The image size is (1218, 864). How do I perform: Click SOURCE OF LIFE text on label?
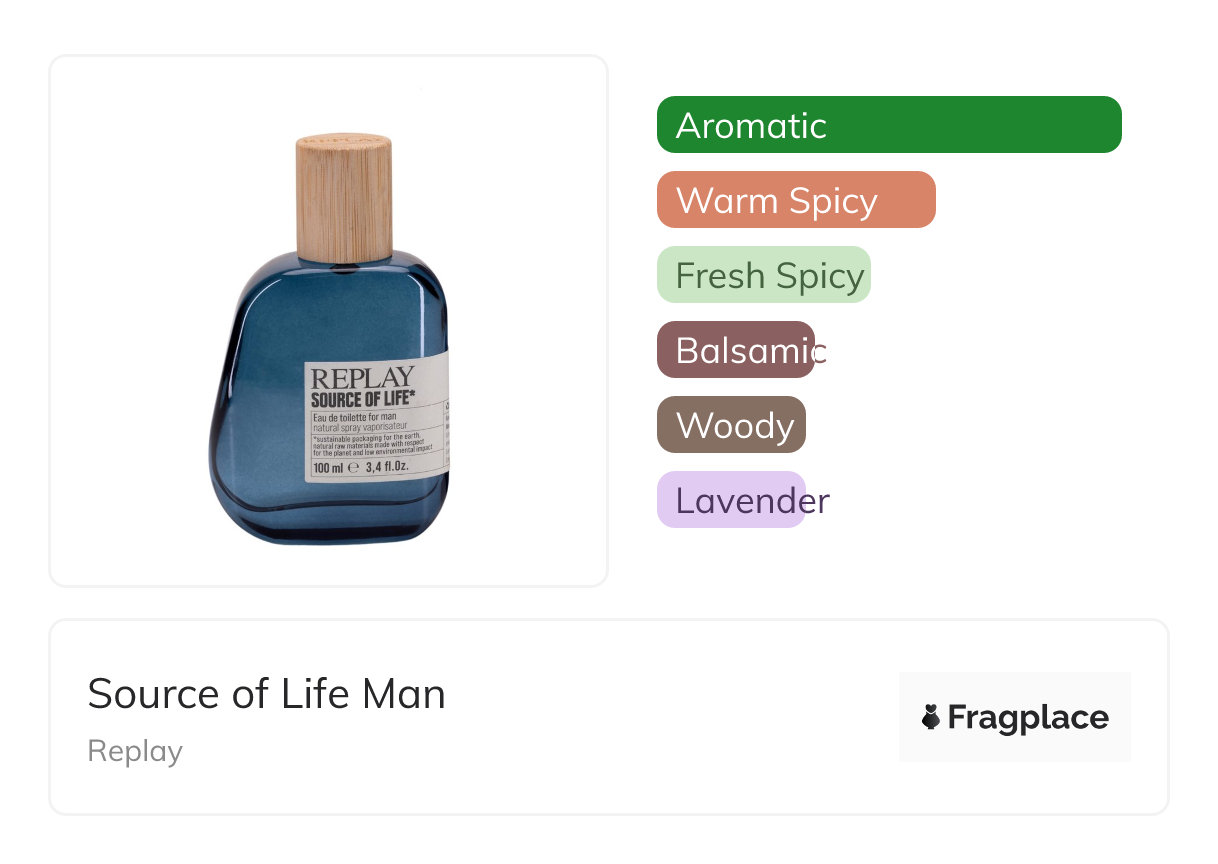(362, 399)
